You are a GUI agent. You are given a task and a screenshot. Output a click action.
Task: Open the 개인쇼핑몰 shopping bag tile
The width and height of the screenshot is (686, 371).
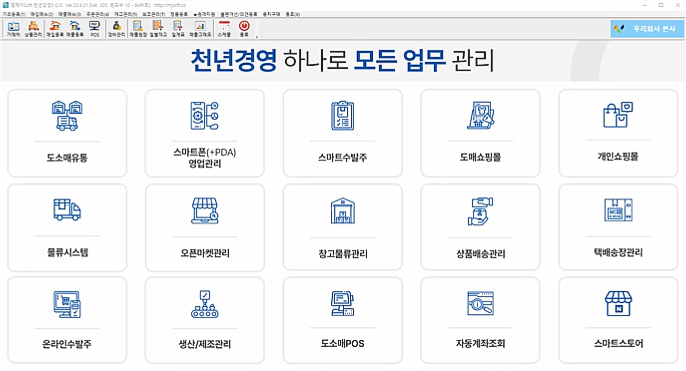tap(618, 133)
